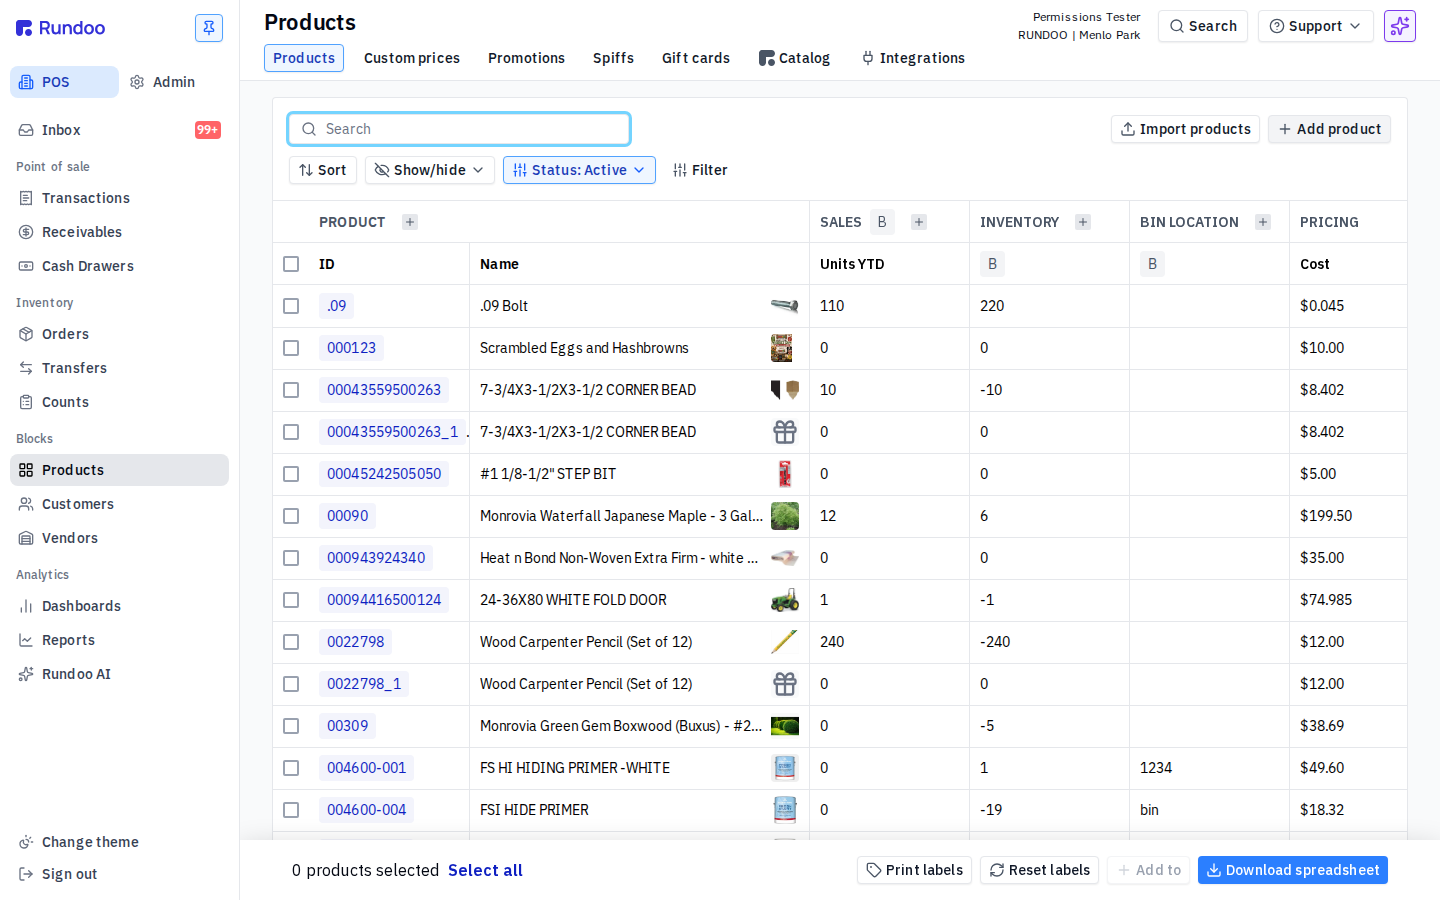This screenshot has width=1440, height=900.
Task: Add a column to the INVENTORY group
Action: point(1083,222)
